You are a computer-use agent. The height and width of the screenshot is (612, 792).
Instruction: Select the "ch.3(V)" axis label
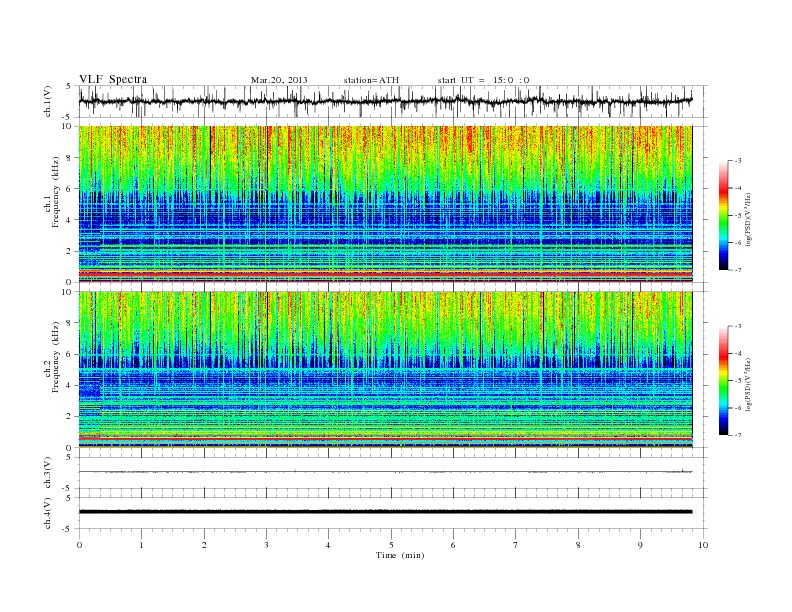(48, 473)
